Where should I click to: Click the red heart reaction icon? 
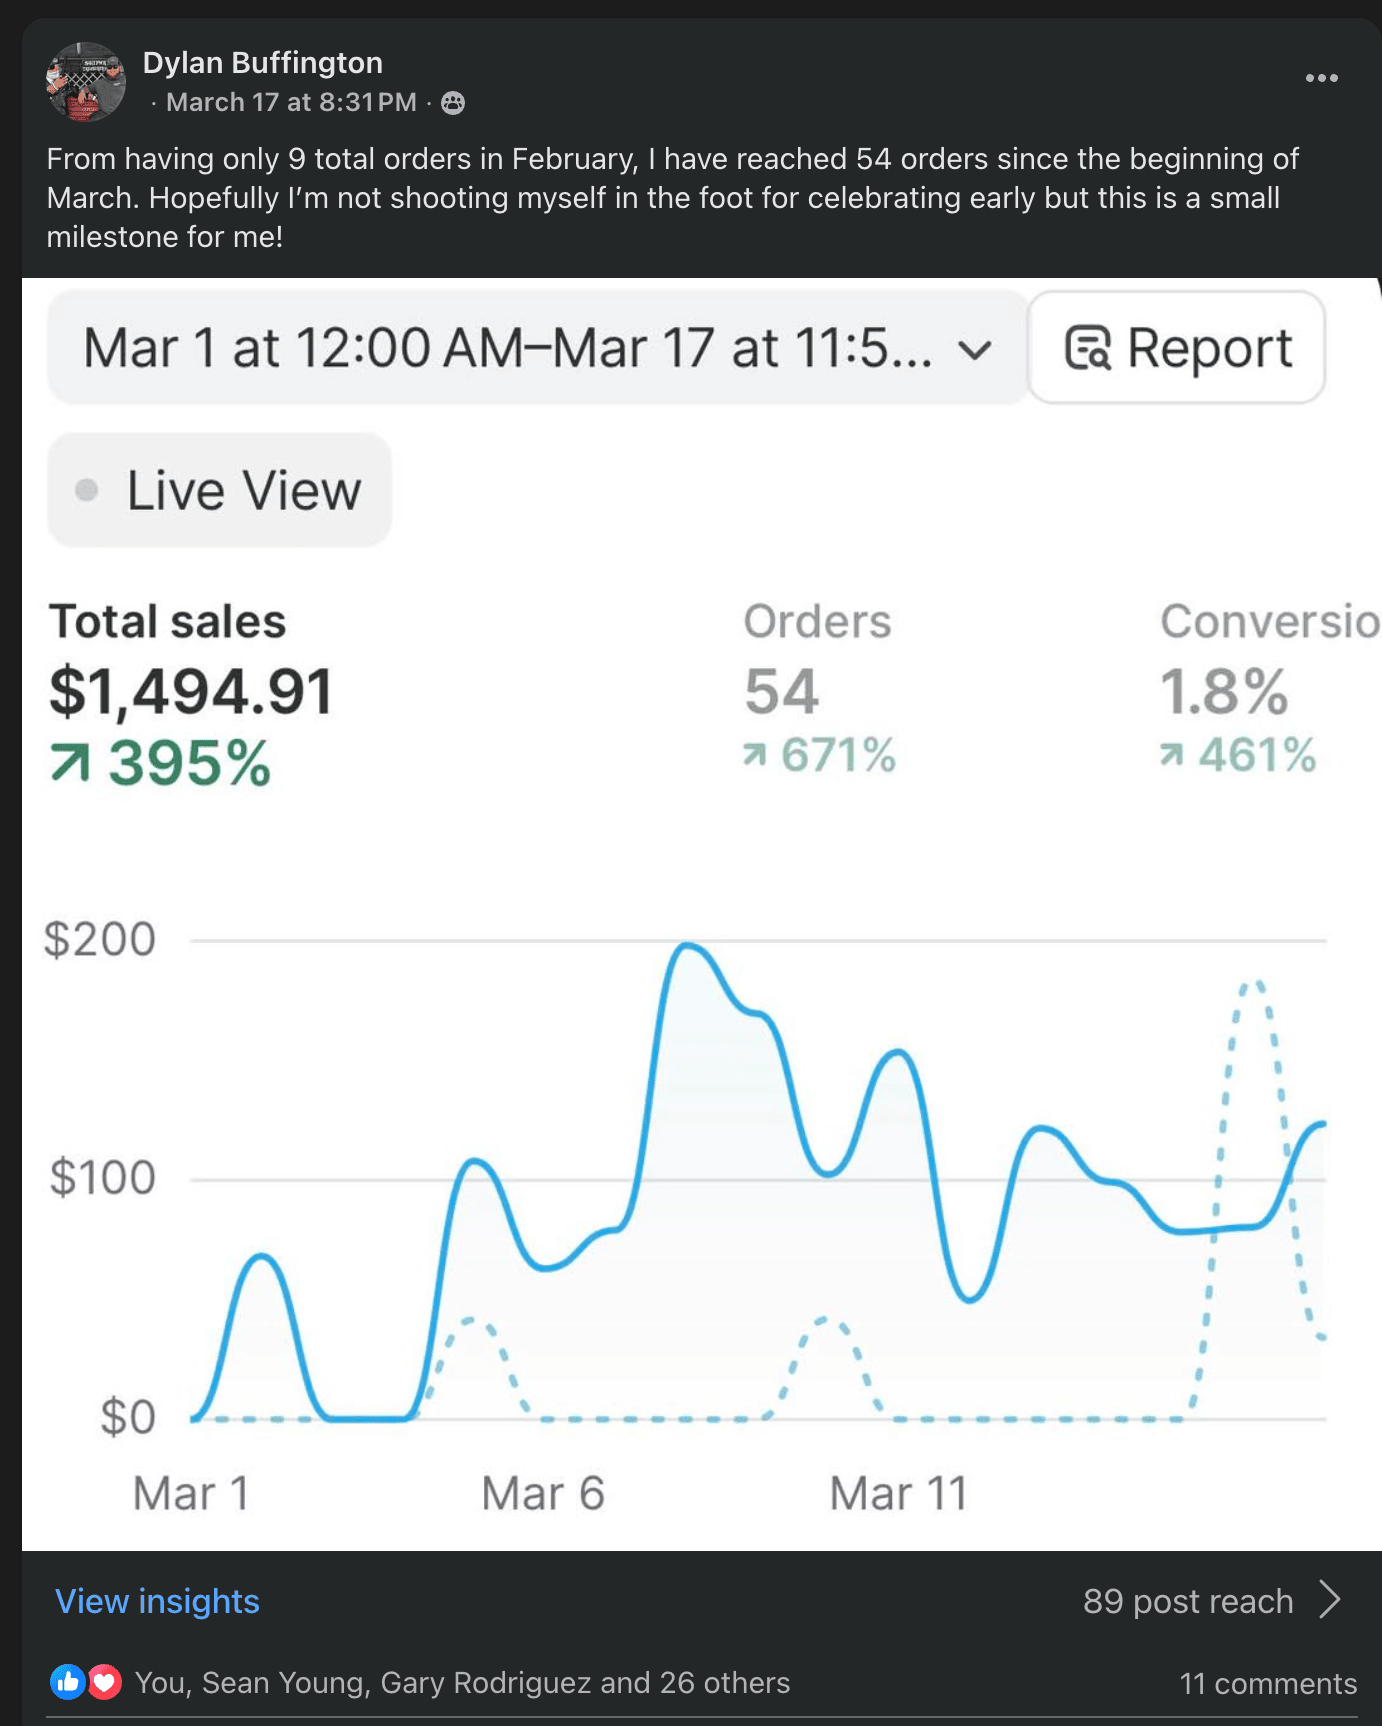click(x=104, y=1682)
